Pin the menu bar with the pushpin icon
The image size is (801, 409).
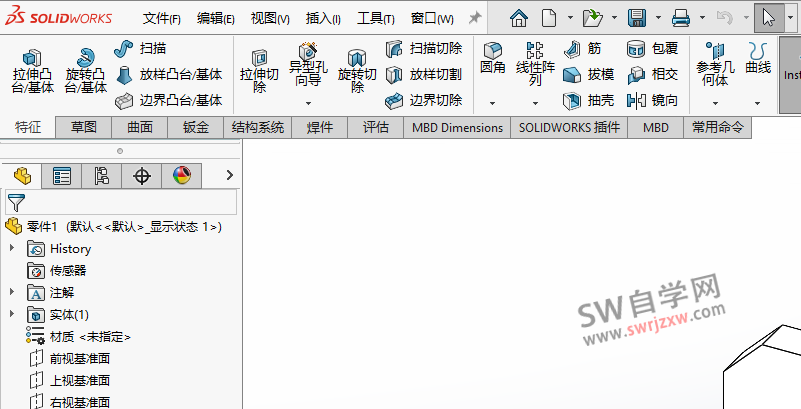pos(475,18)
